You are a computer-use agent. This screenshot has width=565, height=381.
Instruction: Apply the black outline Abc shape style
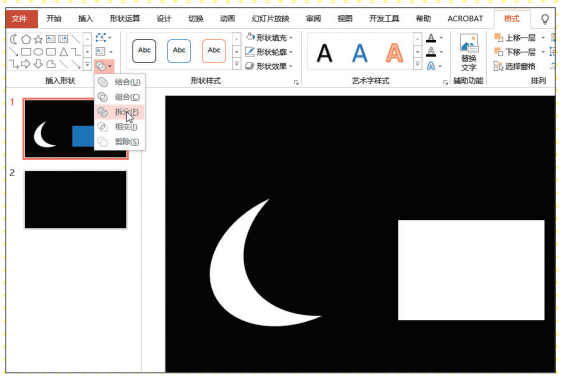[x=144, y=51]
